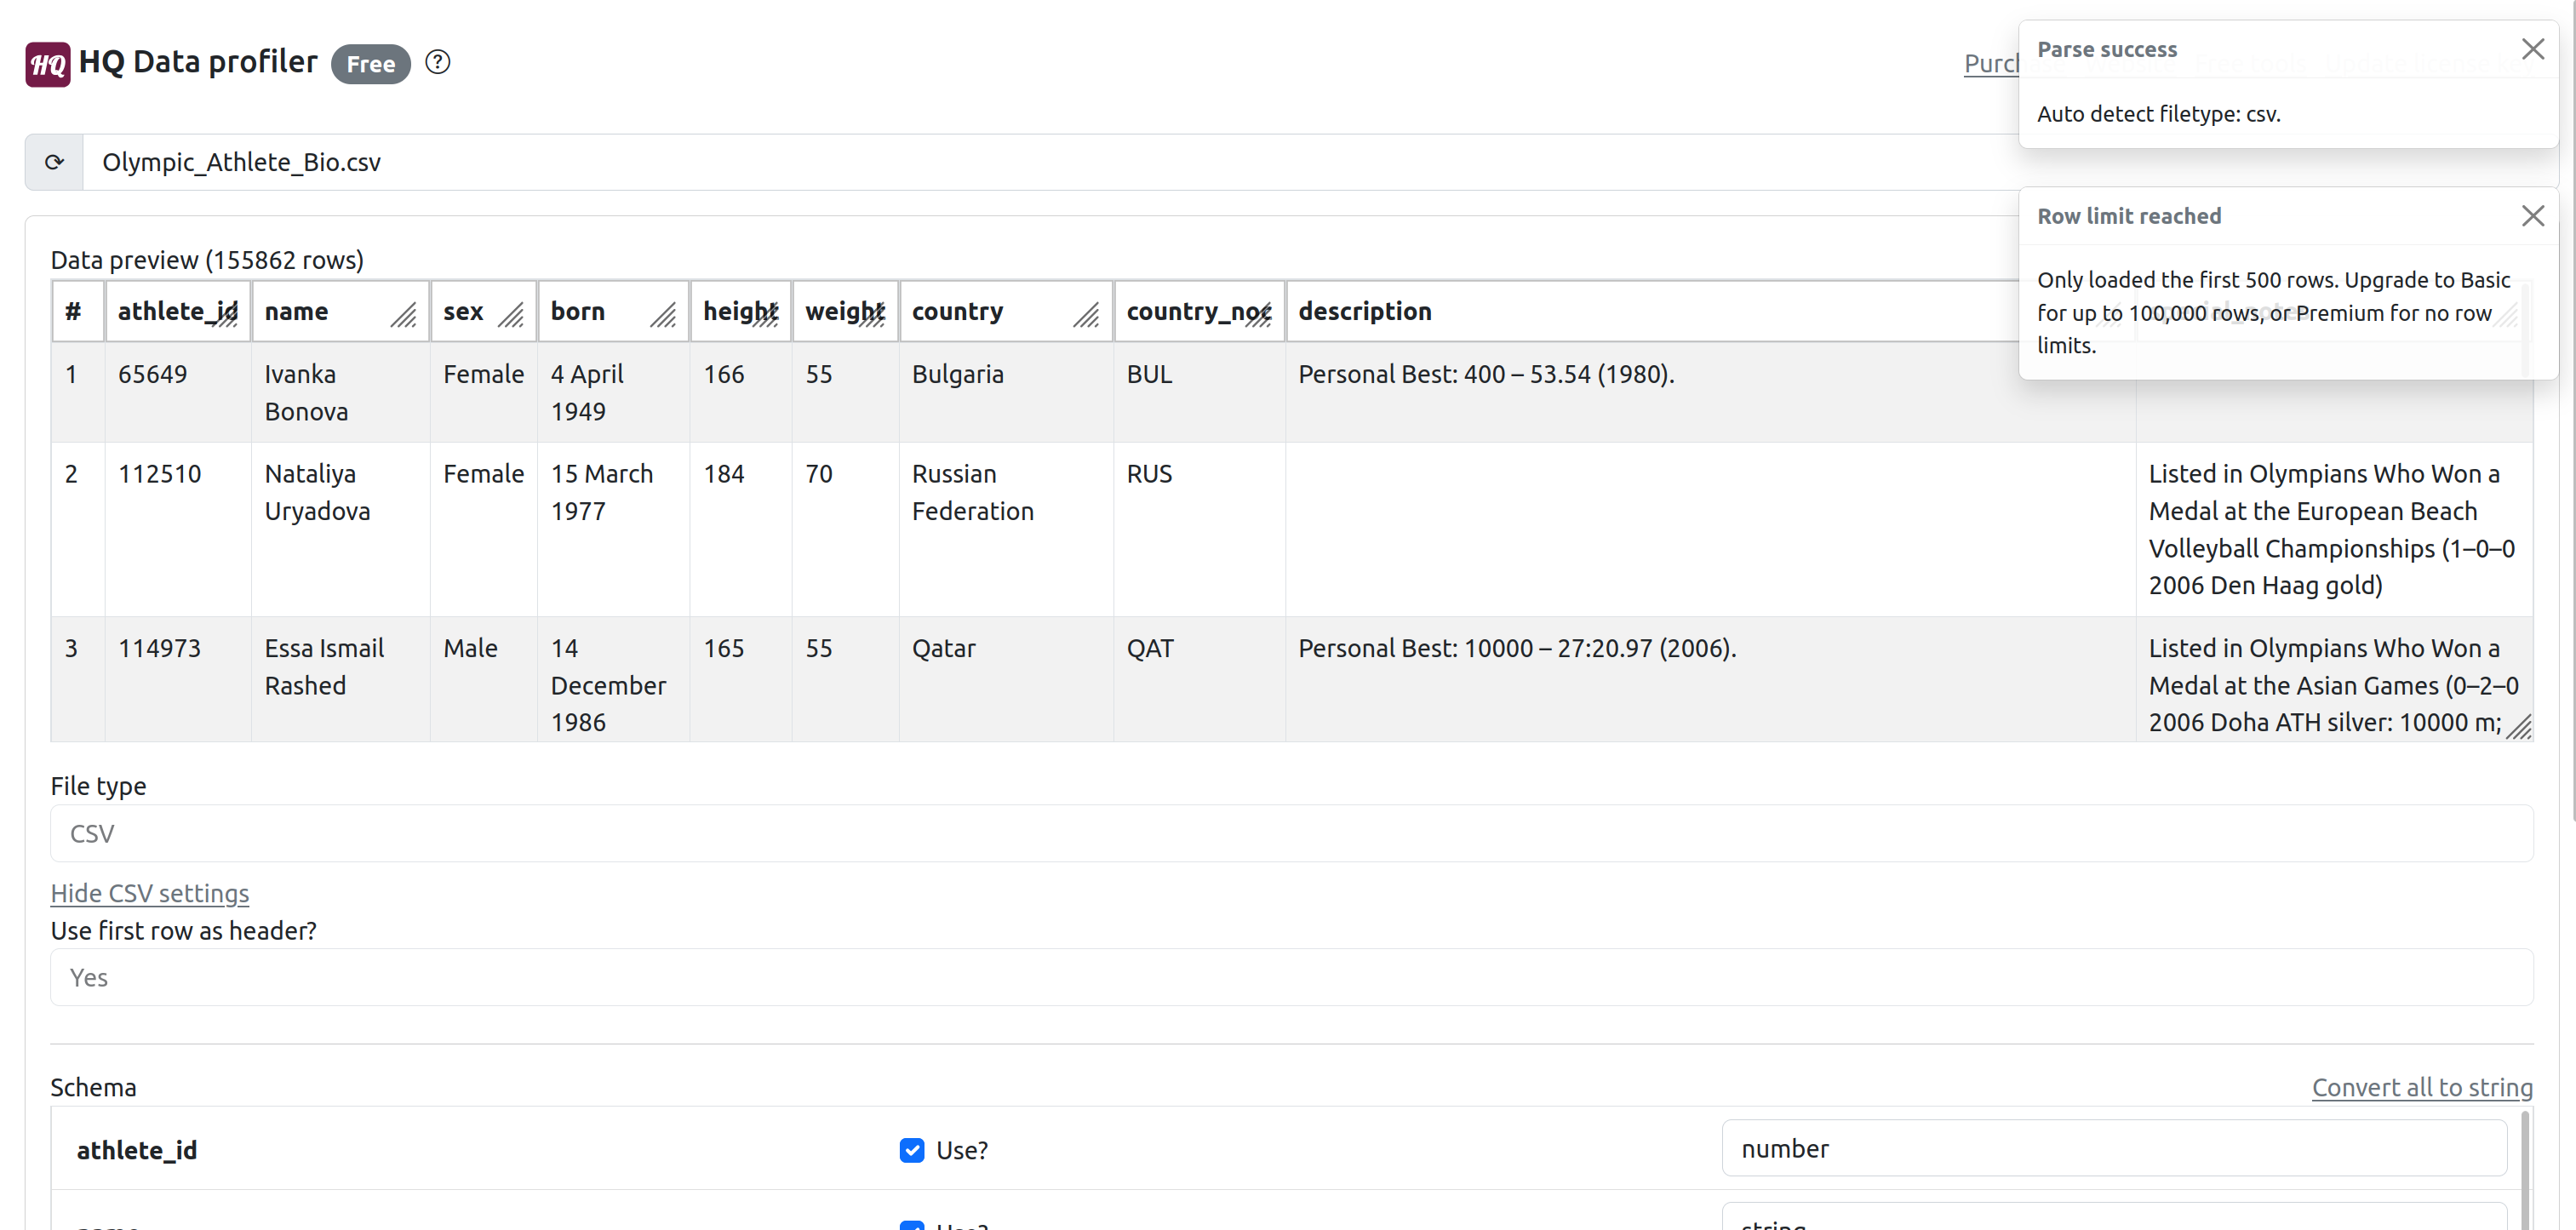Click the description column header

pyautogui.click(x=1364, y=311)
